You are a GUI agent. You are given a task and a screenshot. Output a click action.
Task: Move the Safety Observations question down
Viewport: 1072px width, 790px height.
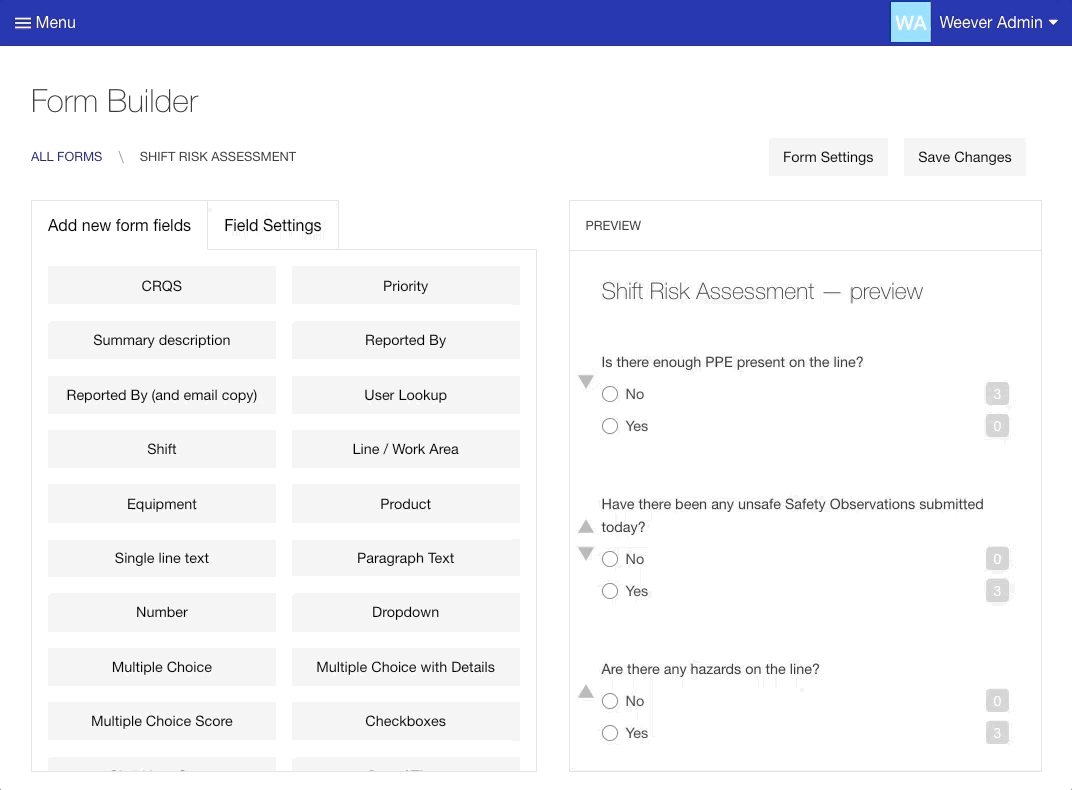click(x=586, y=554)
